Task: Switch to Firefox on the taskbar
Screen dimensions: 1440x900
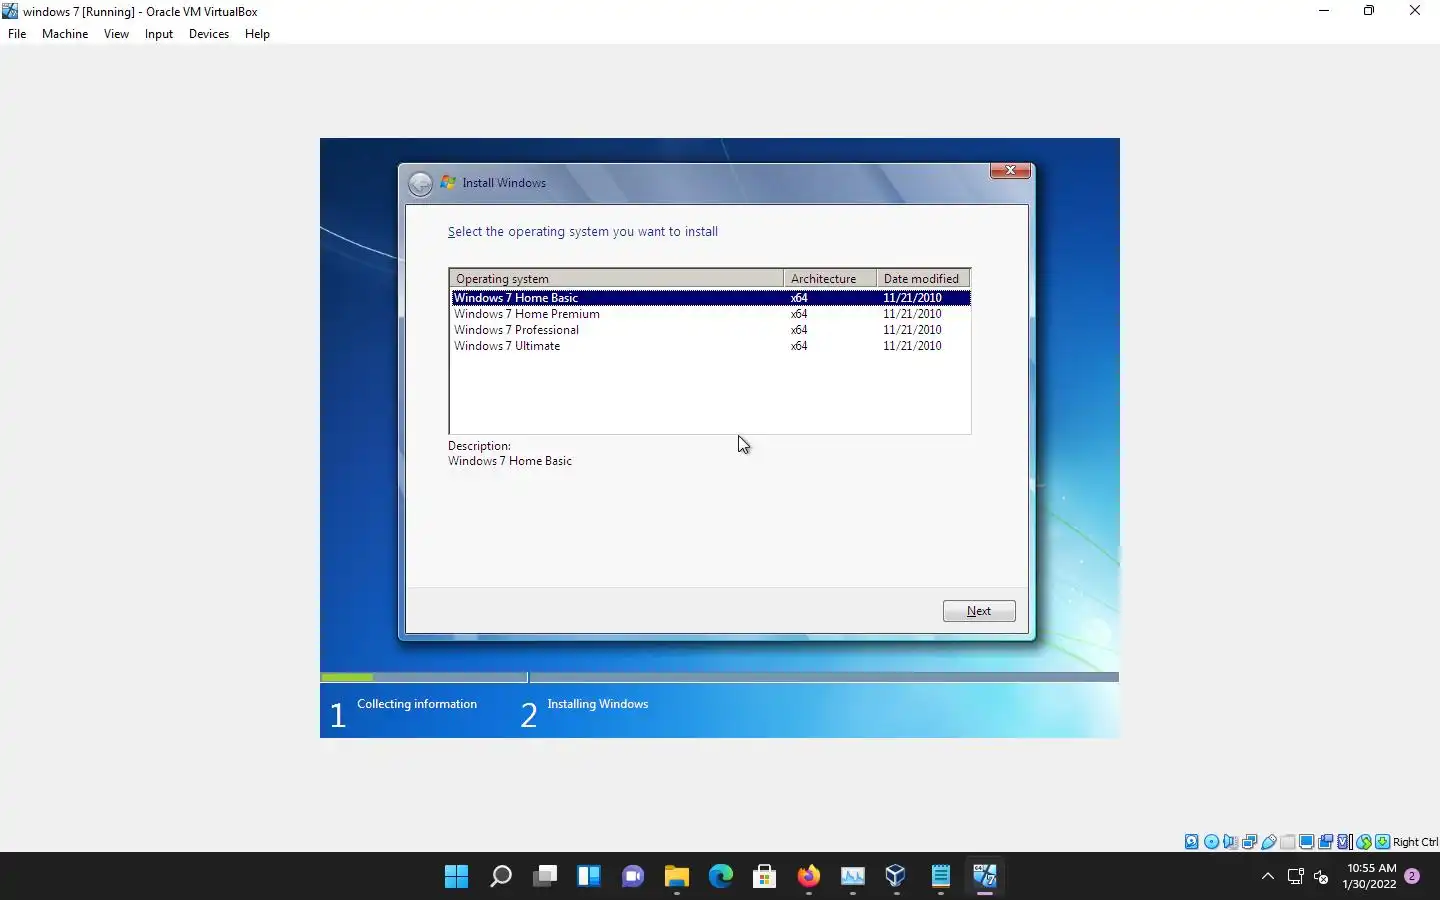Action: coord(809,876)
